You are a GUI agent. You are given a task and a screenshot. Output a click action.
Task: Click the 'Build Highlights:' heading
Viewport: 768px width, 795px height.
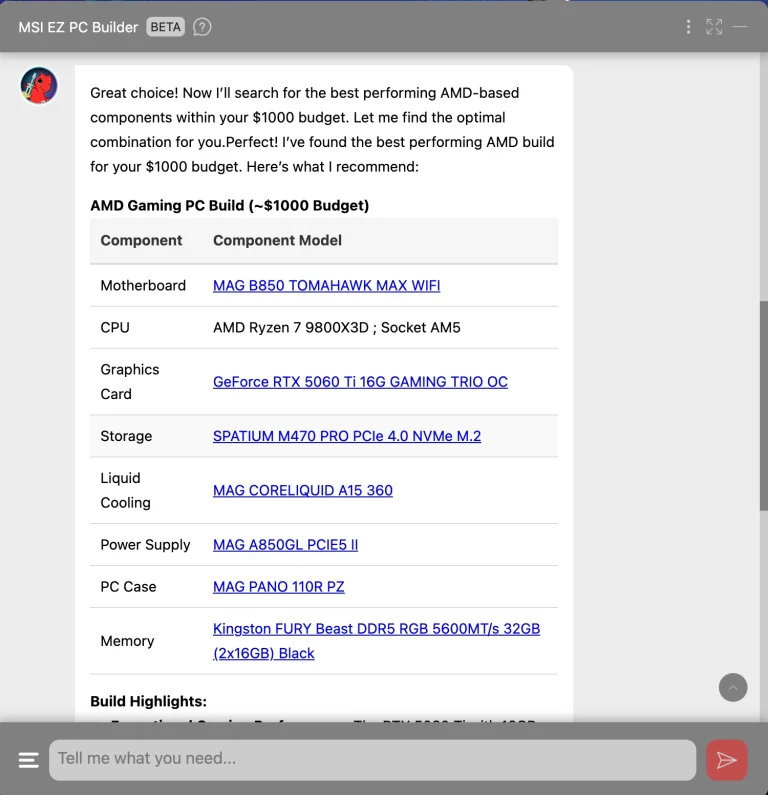pyautogui.click(x=149, y=701)
